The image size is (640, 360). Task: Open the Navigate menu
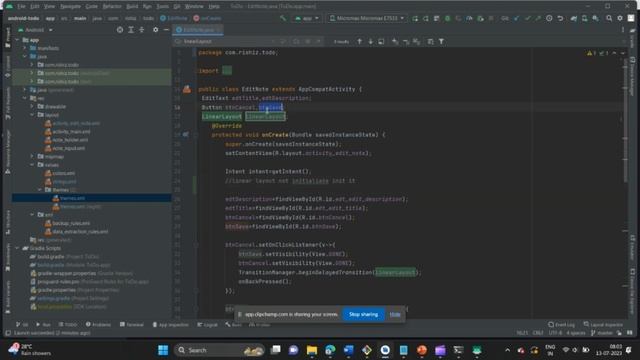(x=70, y=7)
